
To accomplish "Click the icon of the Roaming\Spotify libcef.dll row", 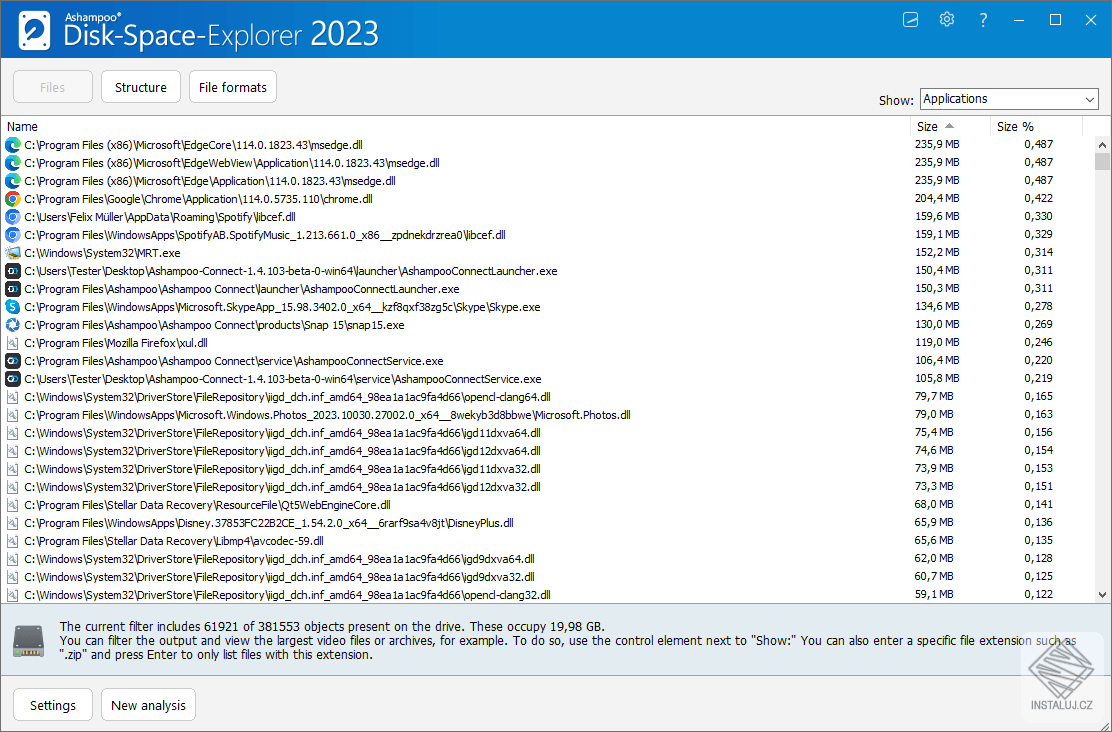I will point(13,217).
